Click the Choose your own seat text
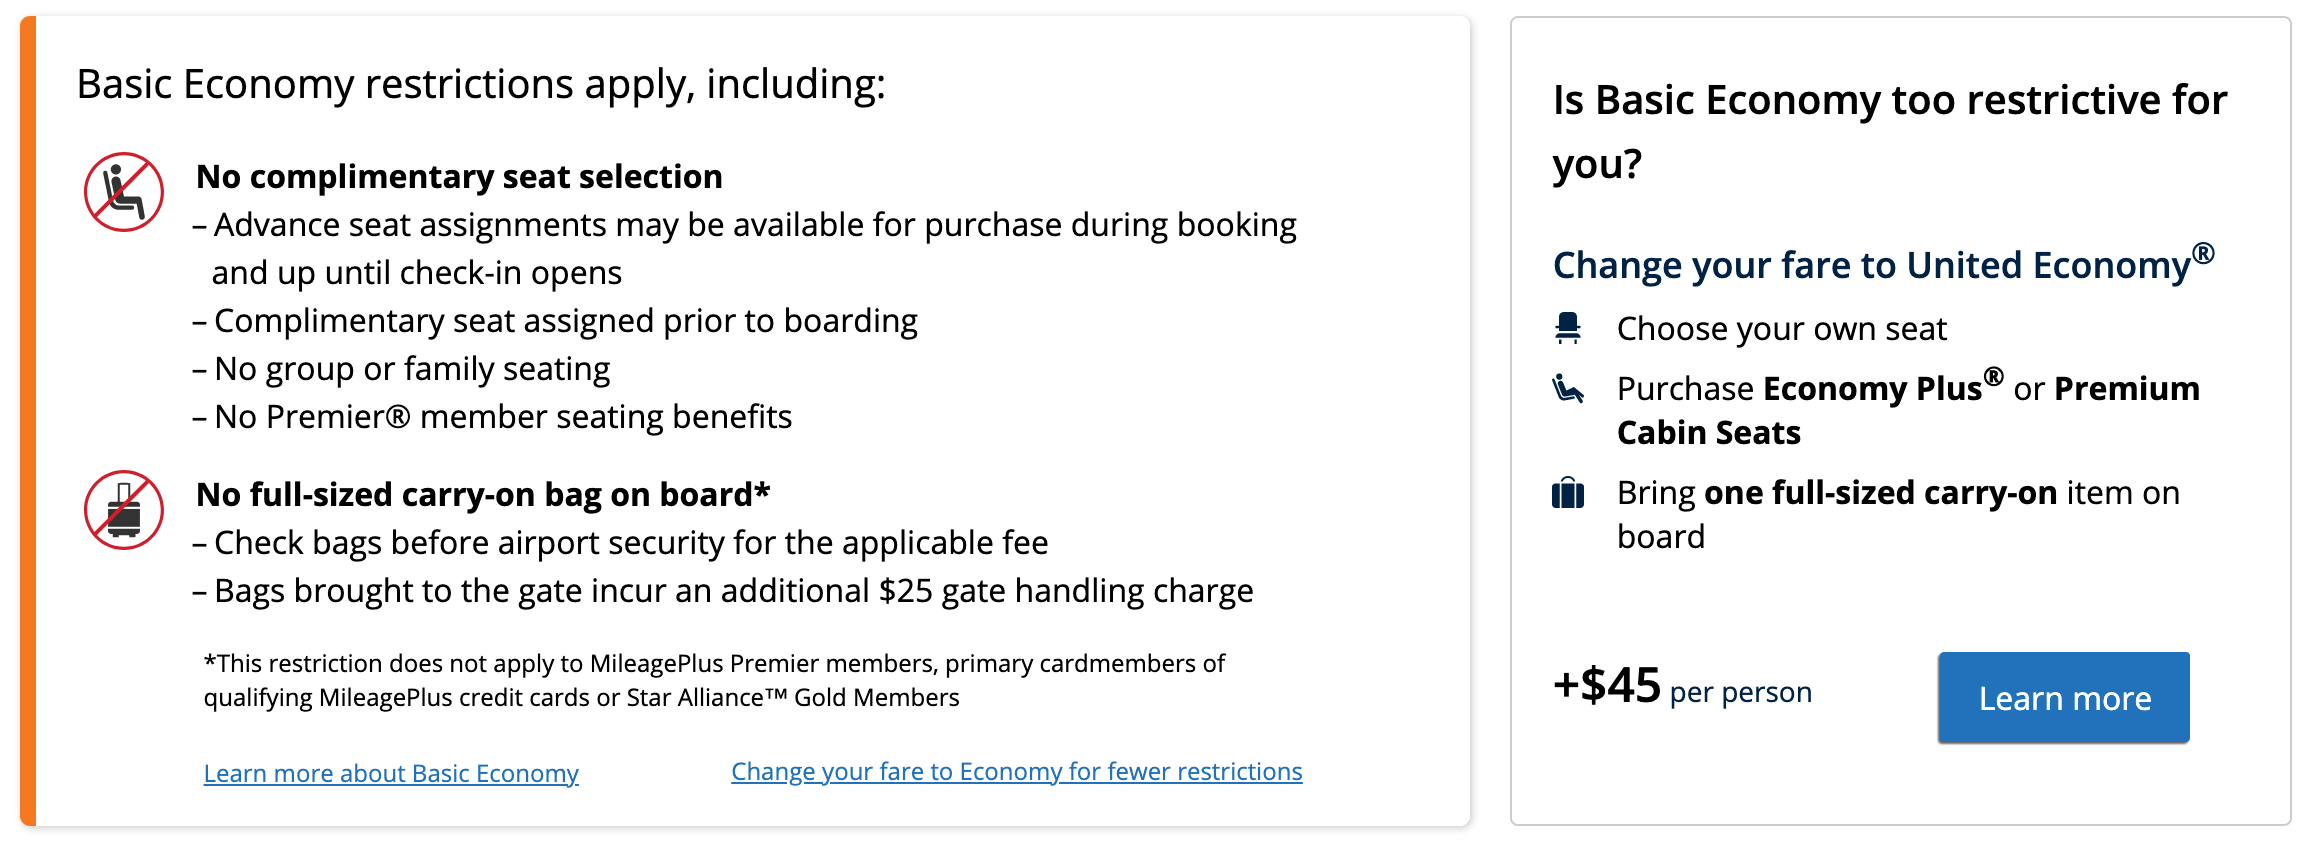The height and width of the screenshot is (848, 2324). (x=1782, y=328)
